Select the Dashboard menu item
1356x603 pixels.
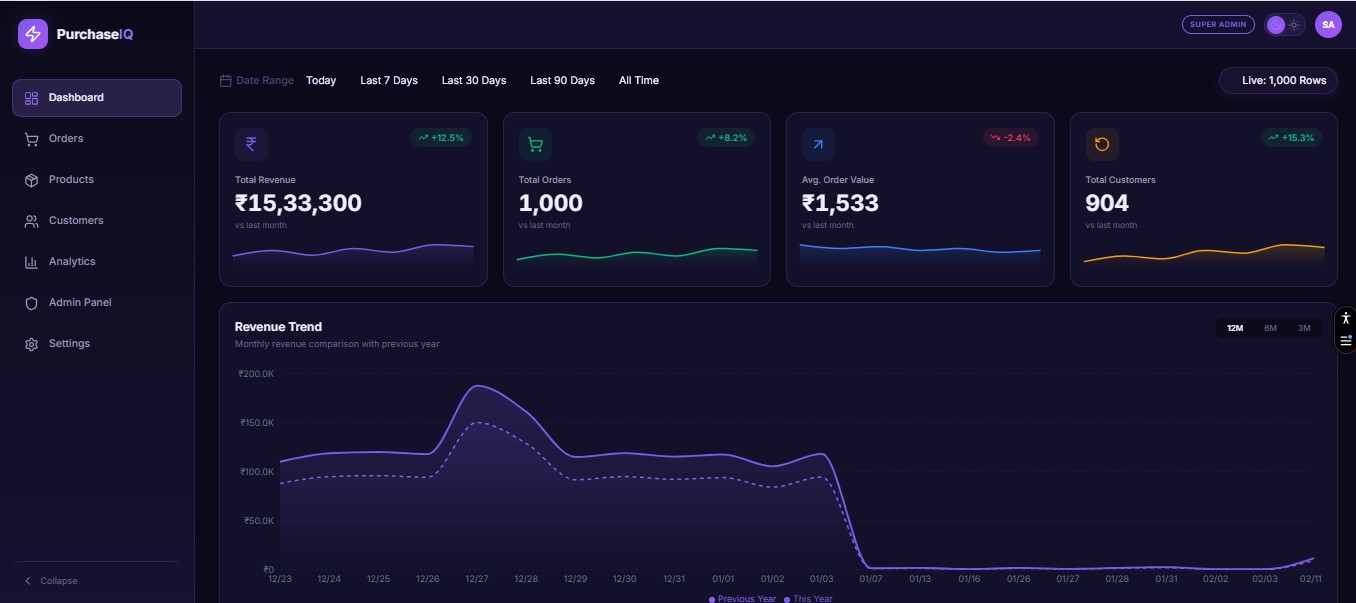click(97, 98)
